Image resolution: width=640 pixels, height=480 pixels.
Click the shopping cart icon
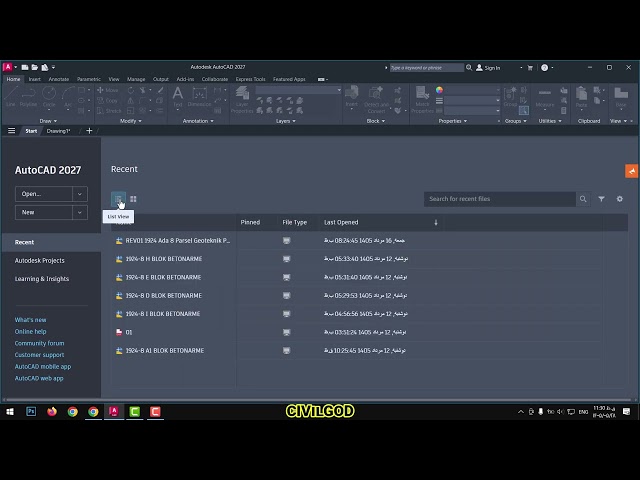point(530,68)
